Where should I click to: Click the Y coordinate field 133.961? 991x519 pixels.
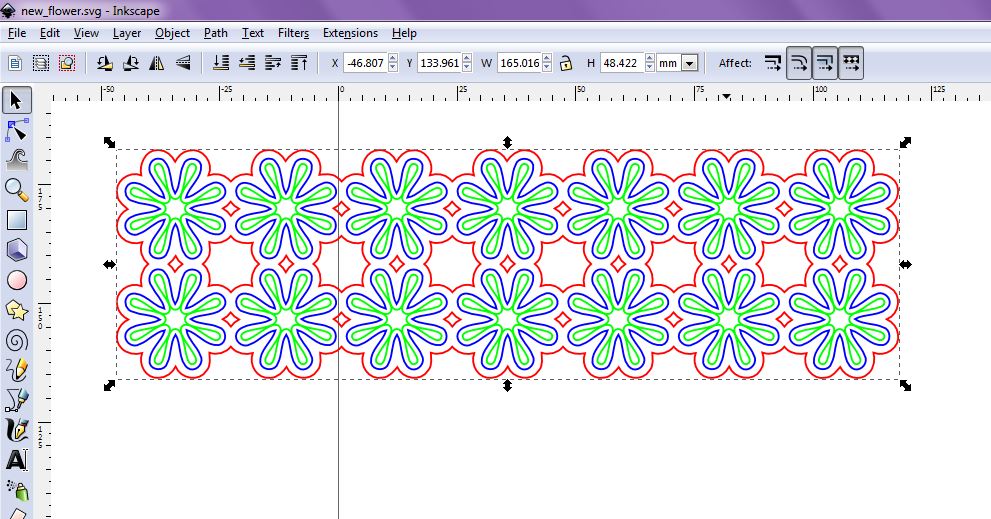pos(440,63)
